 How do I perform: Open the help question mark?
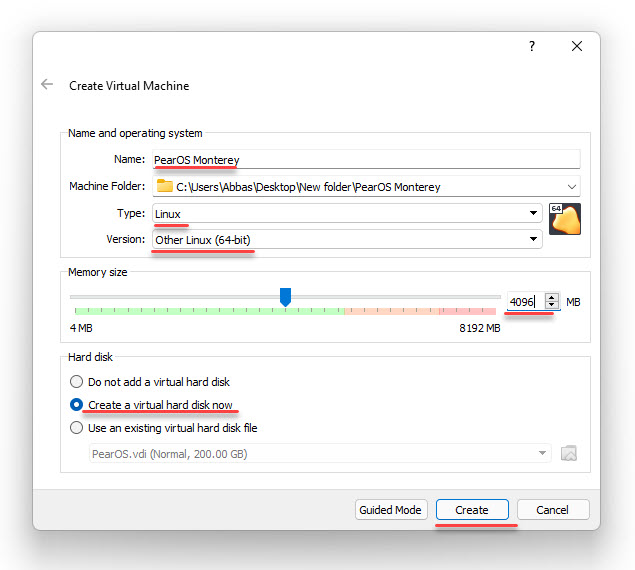pos(532,46)
